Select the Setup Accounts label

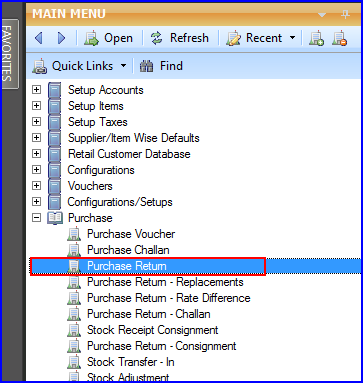(106, 90)
